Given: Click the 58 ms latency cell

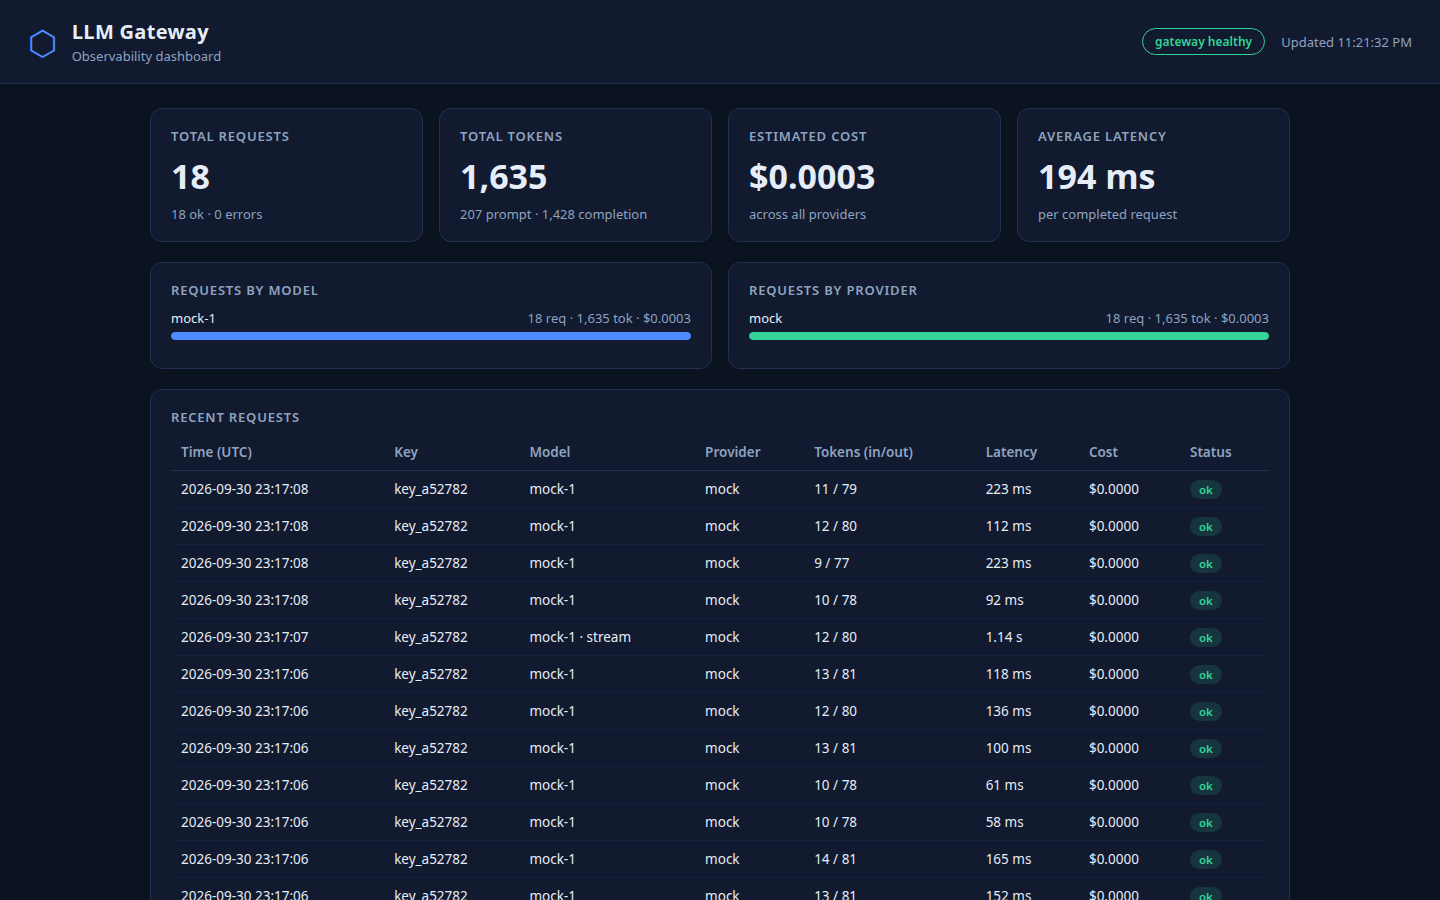Looking at the screenshot, I should (x=1005, y=822).
